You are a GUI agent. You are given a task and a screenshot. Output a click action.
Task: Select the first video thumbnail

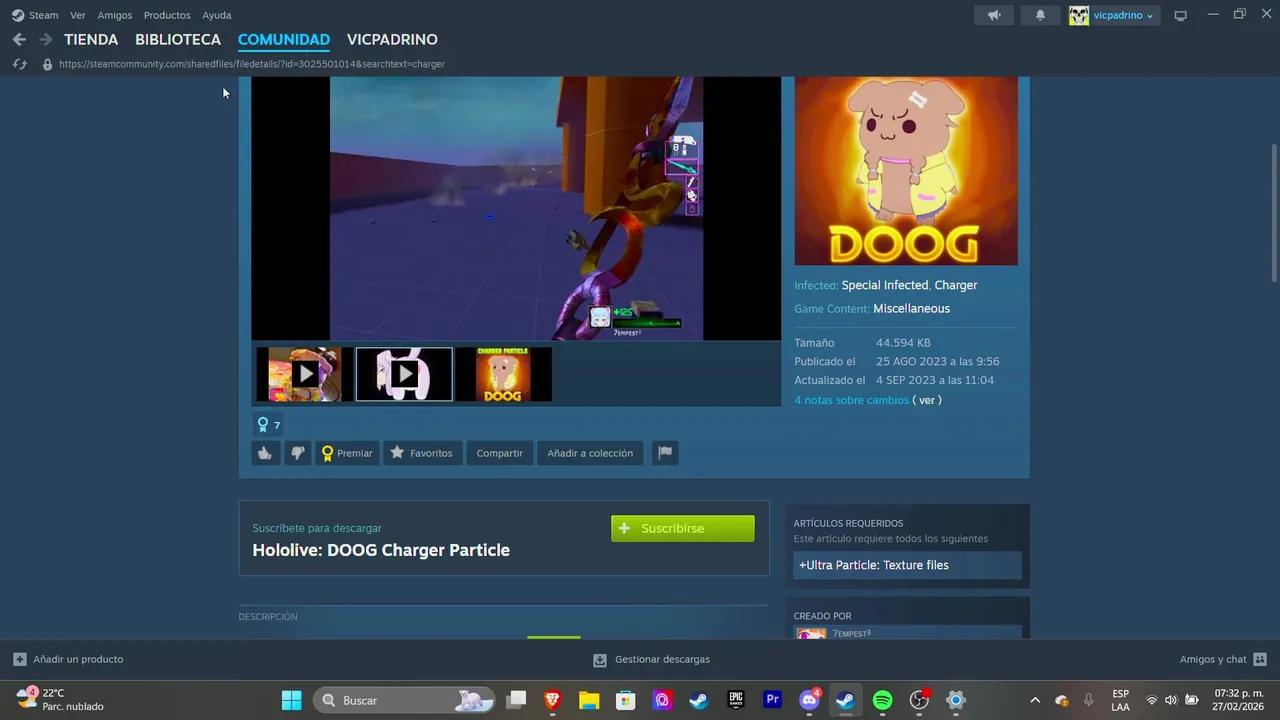pos(305,374)
